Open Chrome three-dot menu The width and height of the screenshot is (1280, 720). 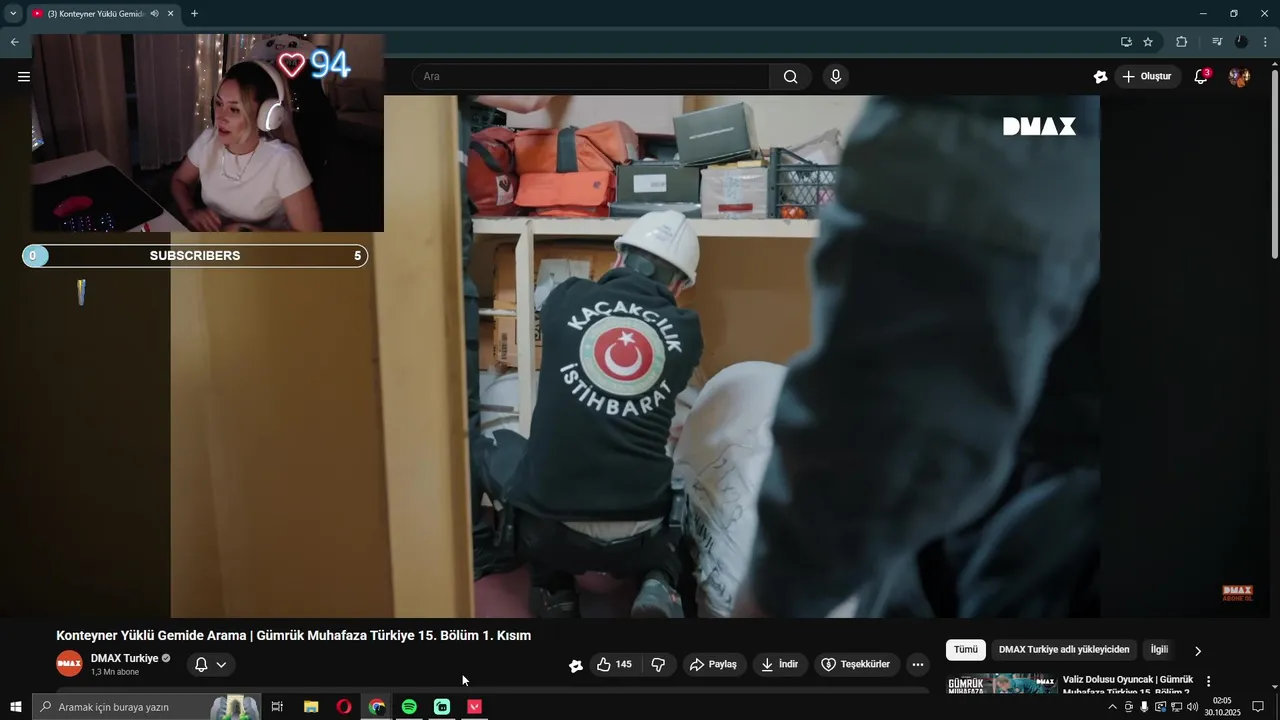[1265, 42]
